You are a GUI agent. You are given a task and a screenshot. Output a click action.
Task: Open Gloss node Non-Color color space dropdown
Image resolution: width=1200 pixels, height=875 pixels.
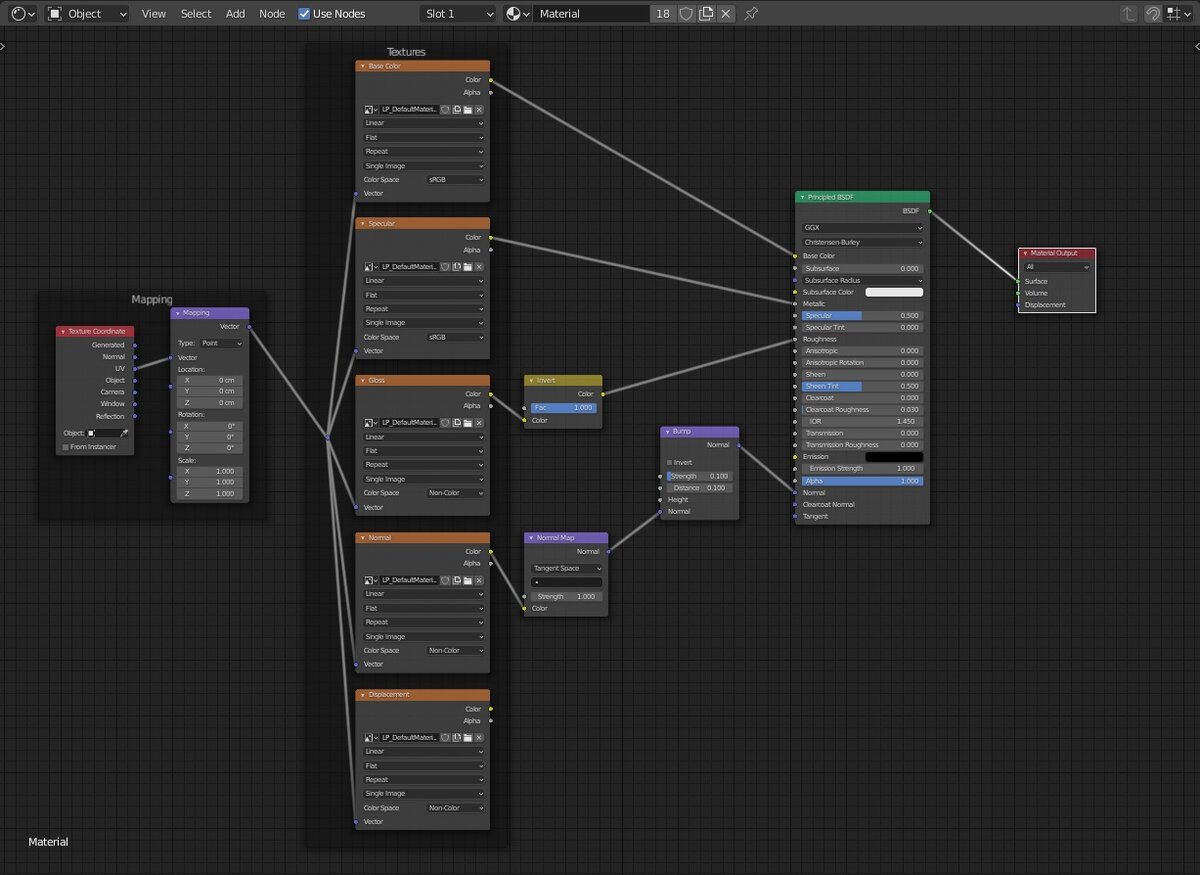tap(456, 493)
